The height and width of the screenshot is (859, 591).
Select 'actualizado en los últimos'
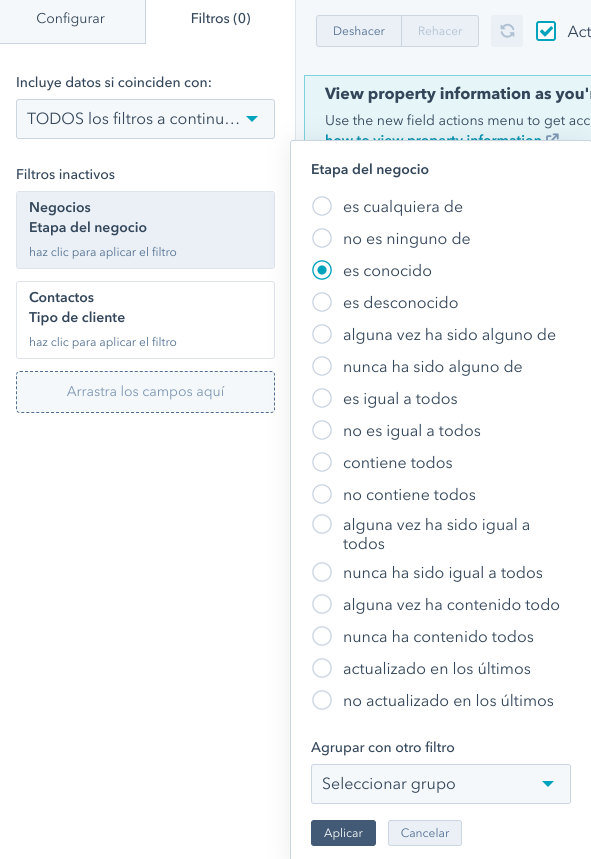click(322, 668)
